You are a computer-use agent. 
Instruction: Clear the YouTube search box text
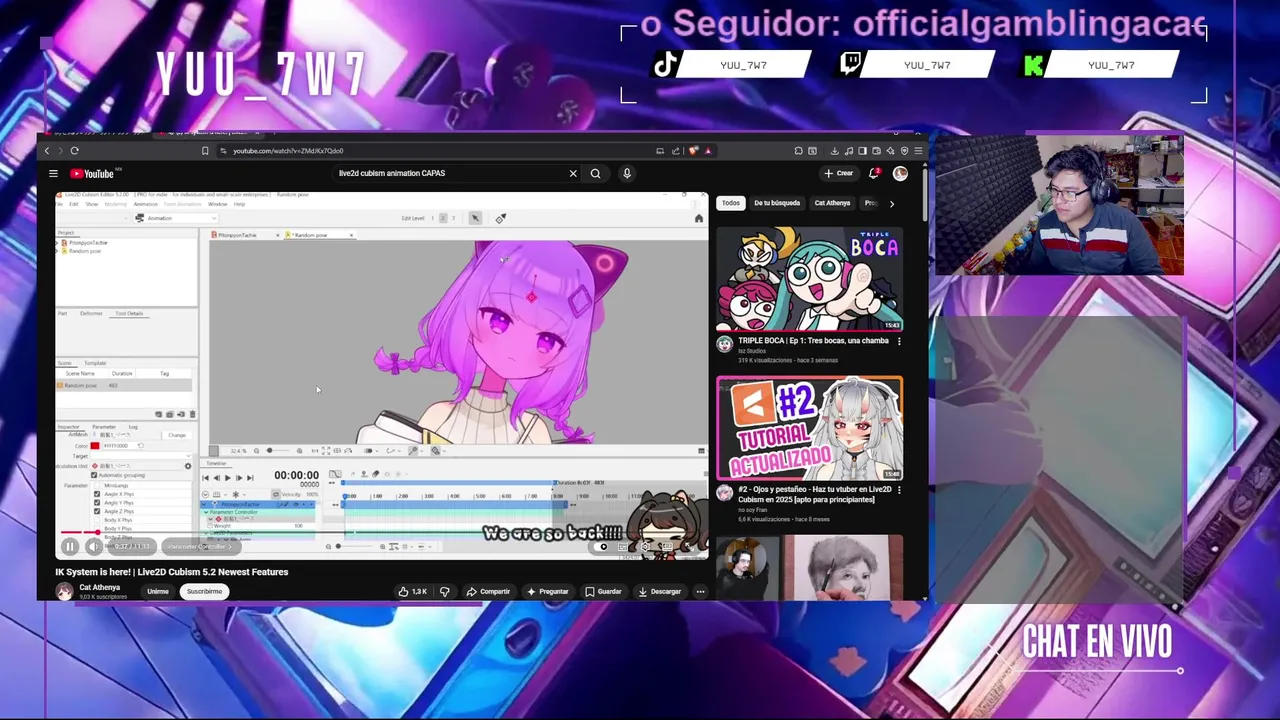coord(573,173)
